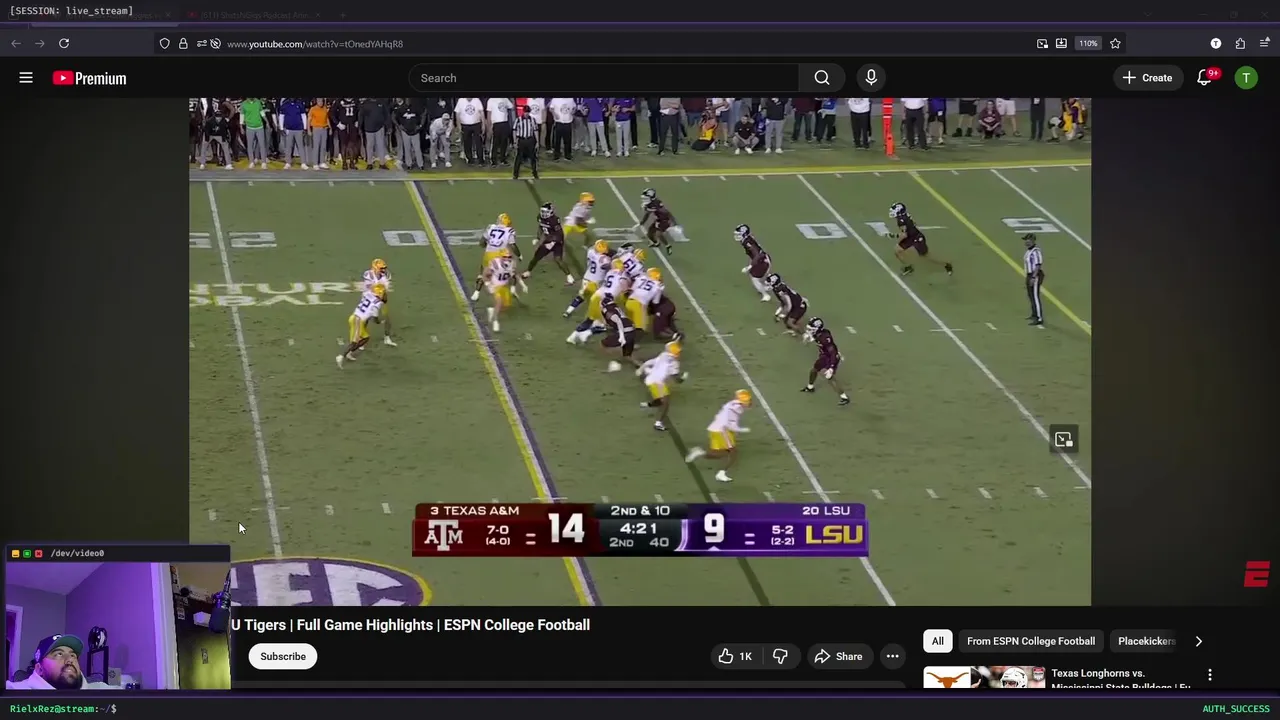Open the three-dot menu for Texas Longhorns video
The image size is (1280, 720).
(1209, 675)
